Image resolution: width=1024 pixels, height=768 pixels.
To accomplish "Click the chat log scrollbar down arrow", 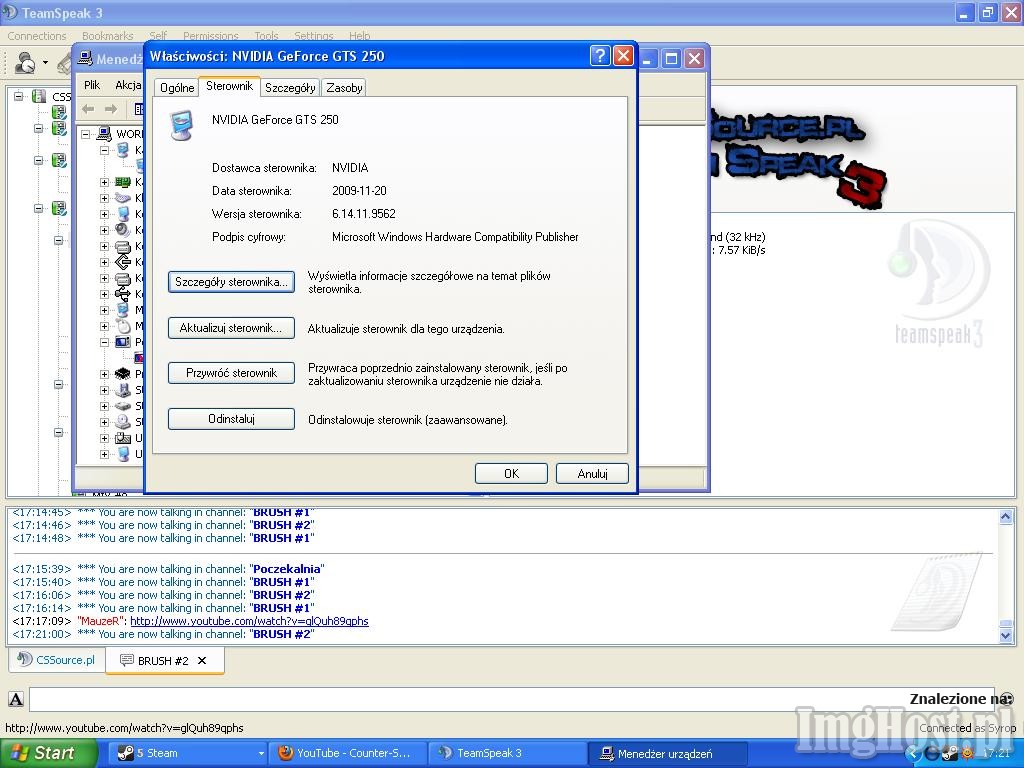I will pos(1006,634).
